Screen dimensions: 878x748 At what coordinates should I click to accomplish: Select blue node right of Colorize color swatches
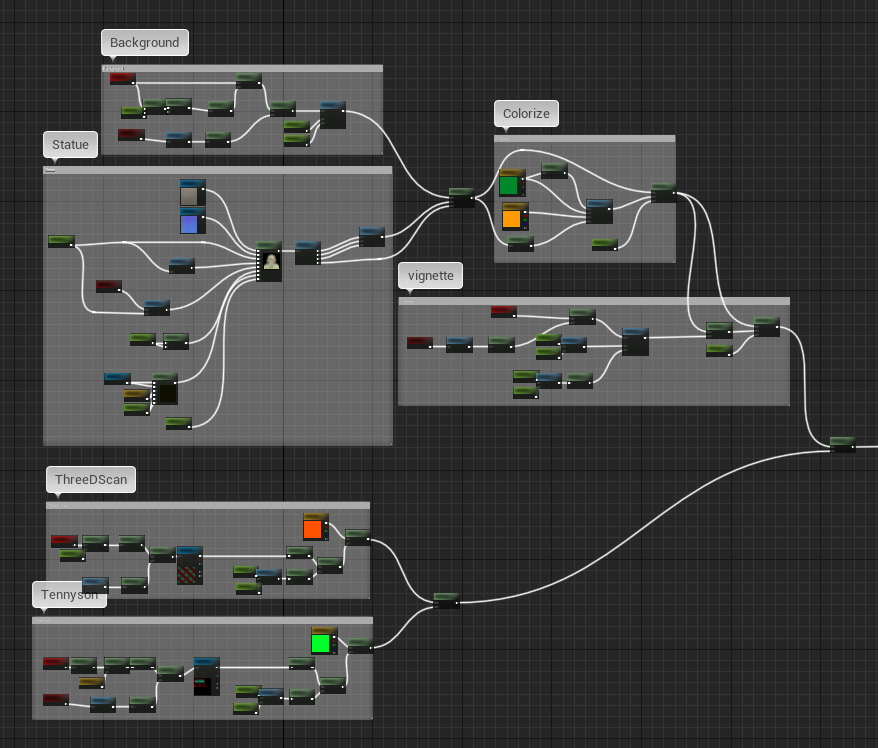pos(599,211)
